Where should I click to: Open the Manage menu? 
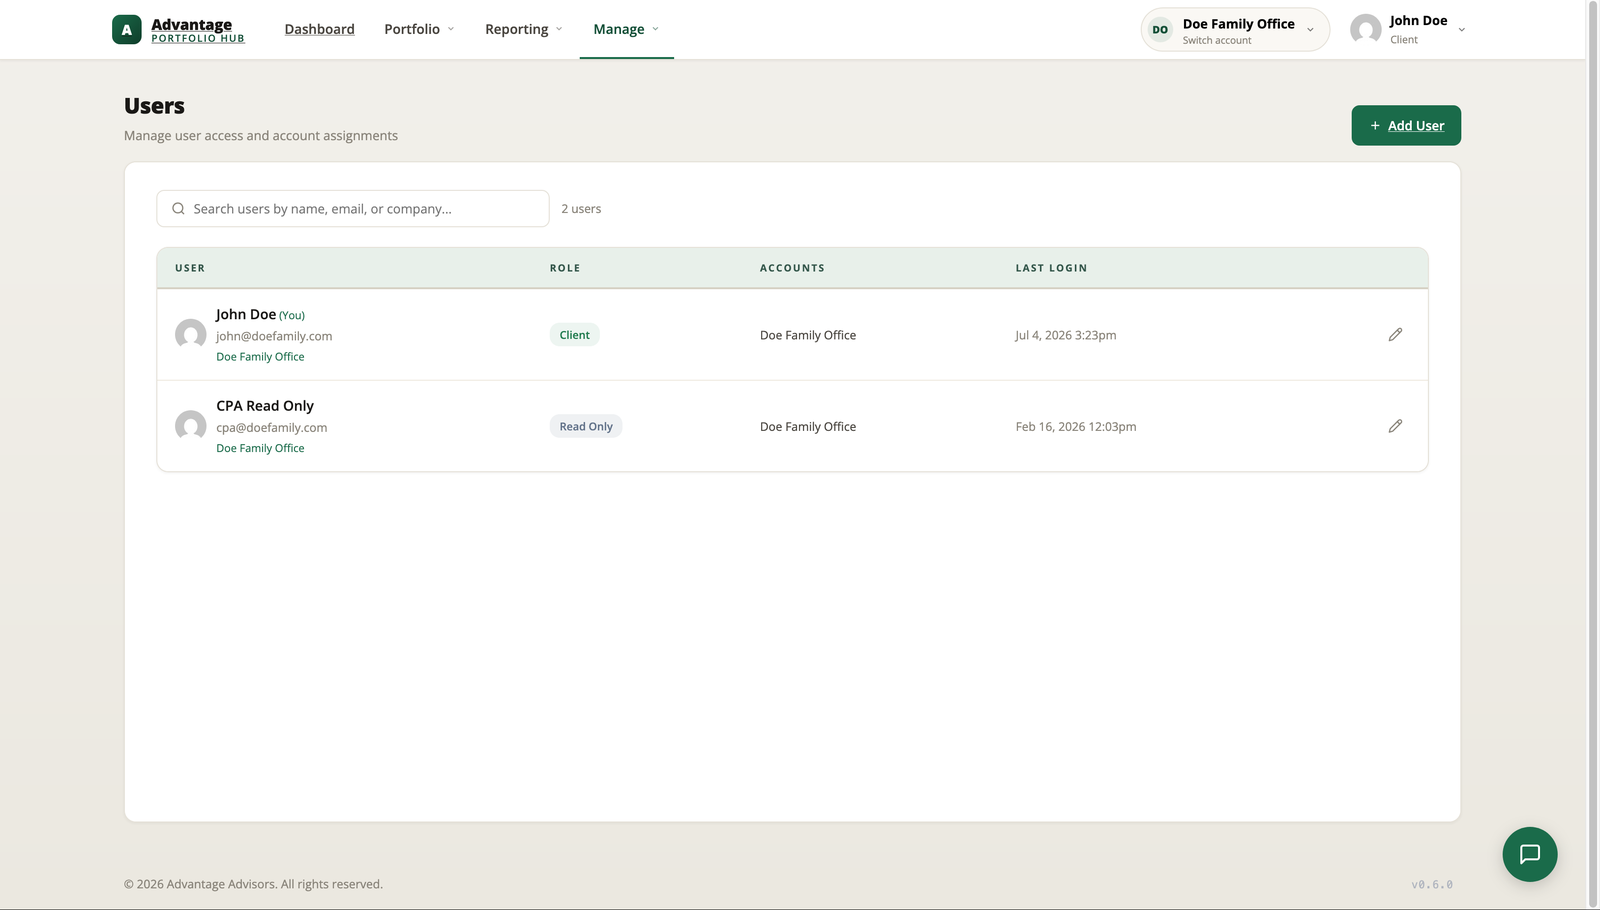tap(626, 29)
